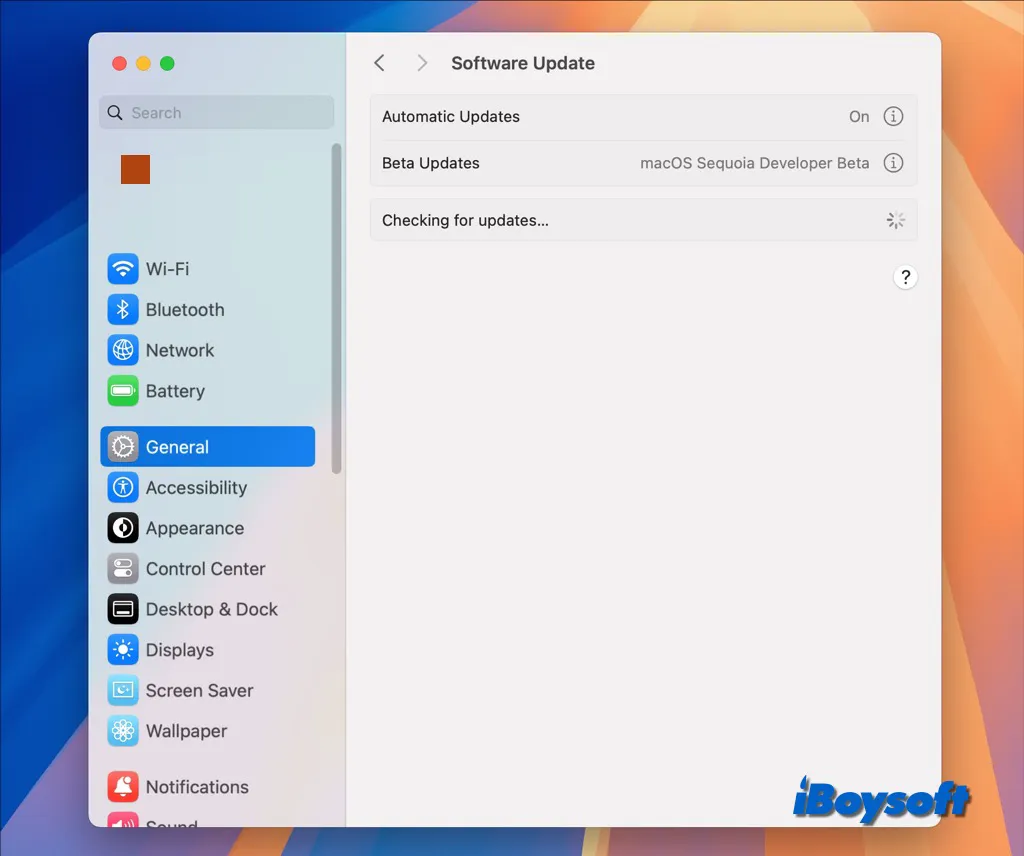
Task: Click the sidebar scrollbar
Action: 336,308
